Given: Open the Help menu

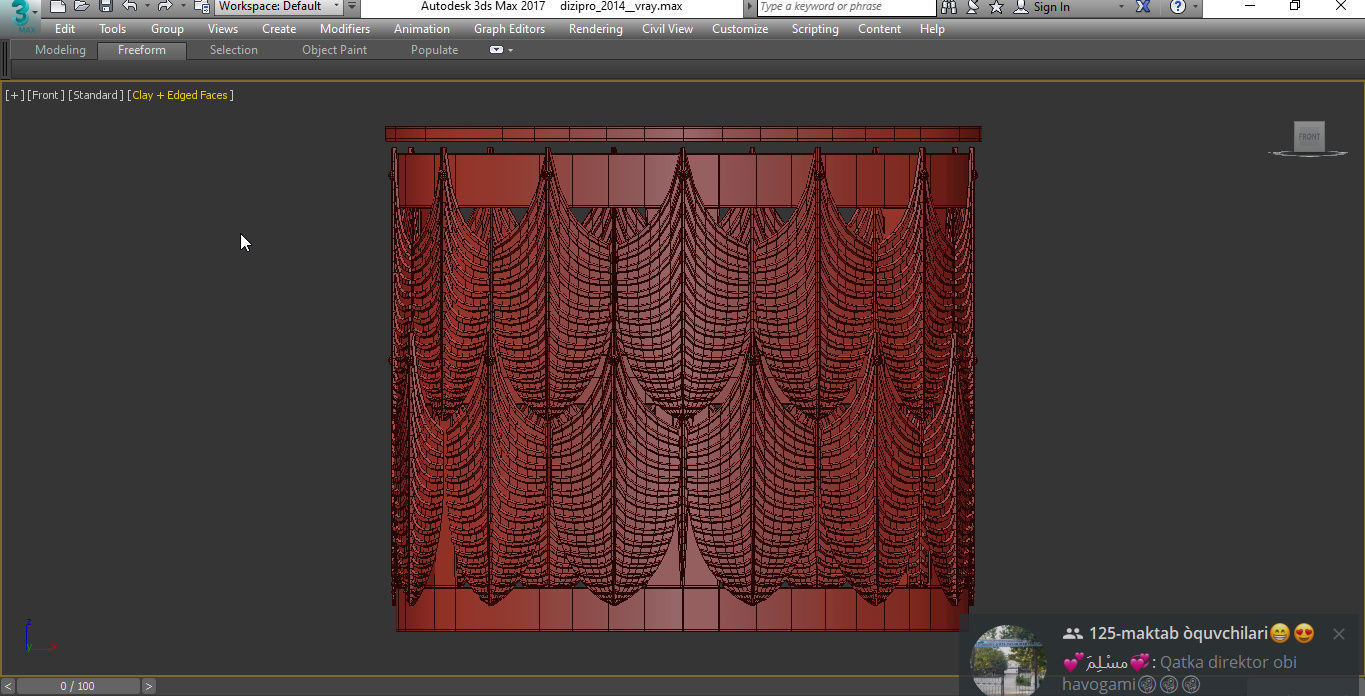Looking at the screenshot, I should (x=932, y=29).
